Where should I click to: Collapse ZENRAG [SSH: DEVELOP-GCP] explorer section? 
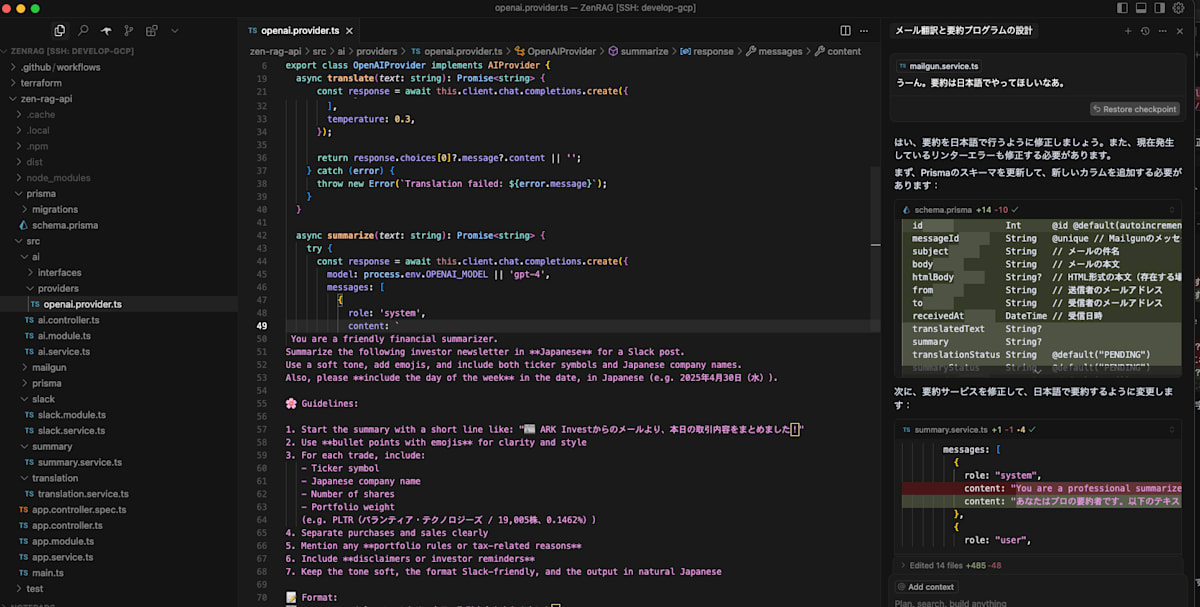pos(119,51)
